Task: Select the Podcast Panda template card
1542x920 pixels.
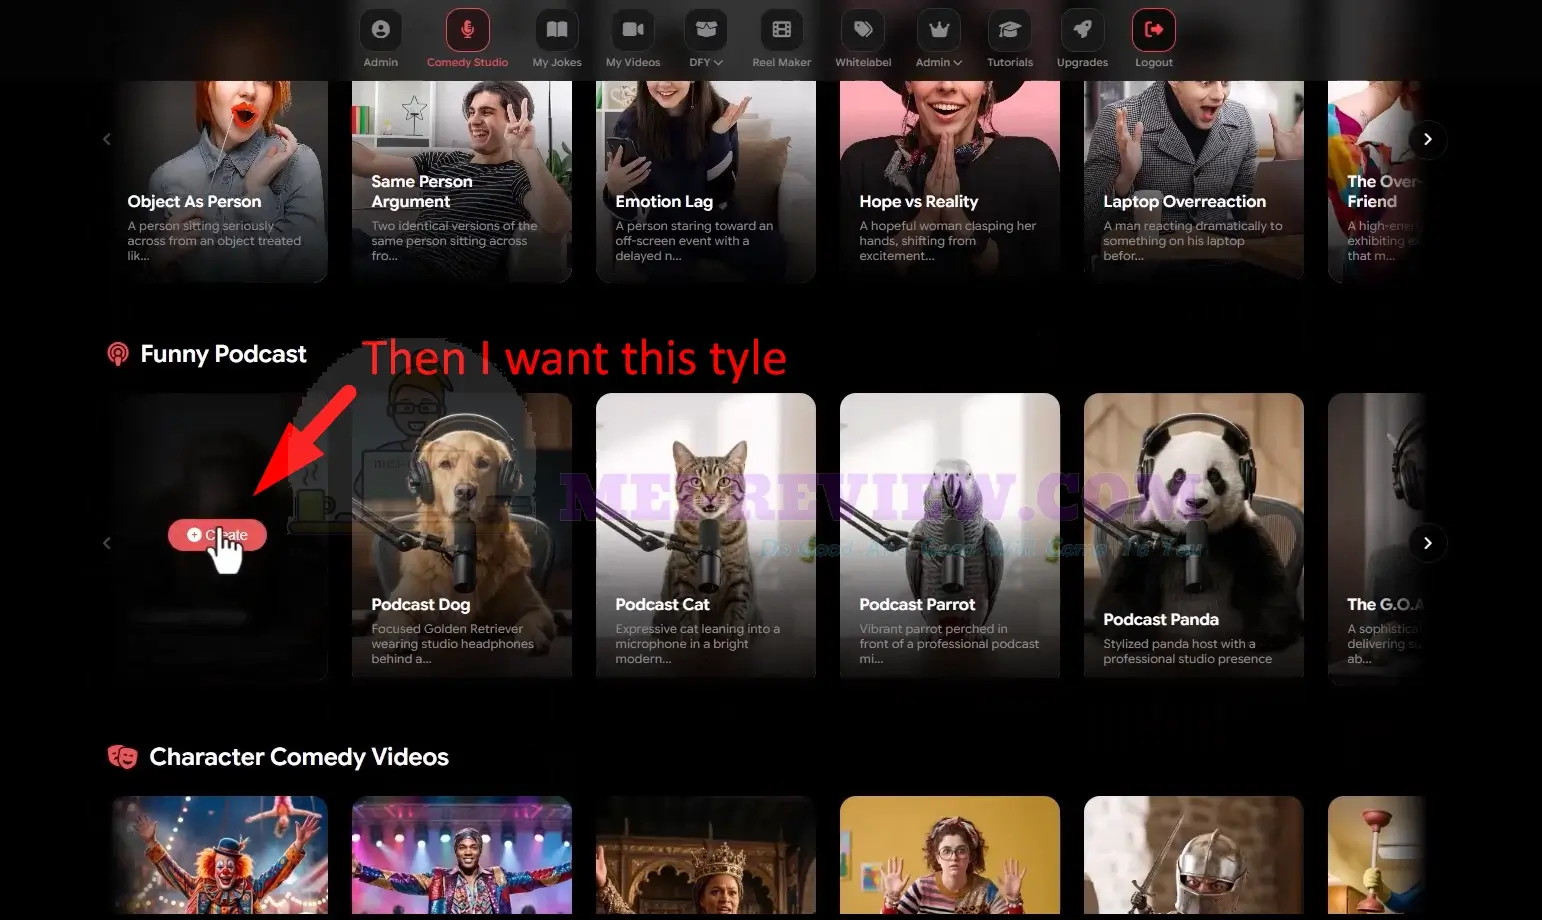Action: point(1194,536)
